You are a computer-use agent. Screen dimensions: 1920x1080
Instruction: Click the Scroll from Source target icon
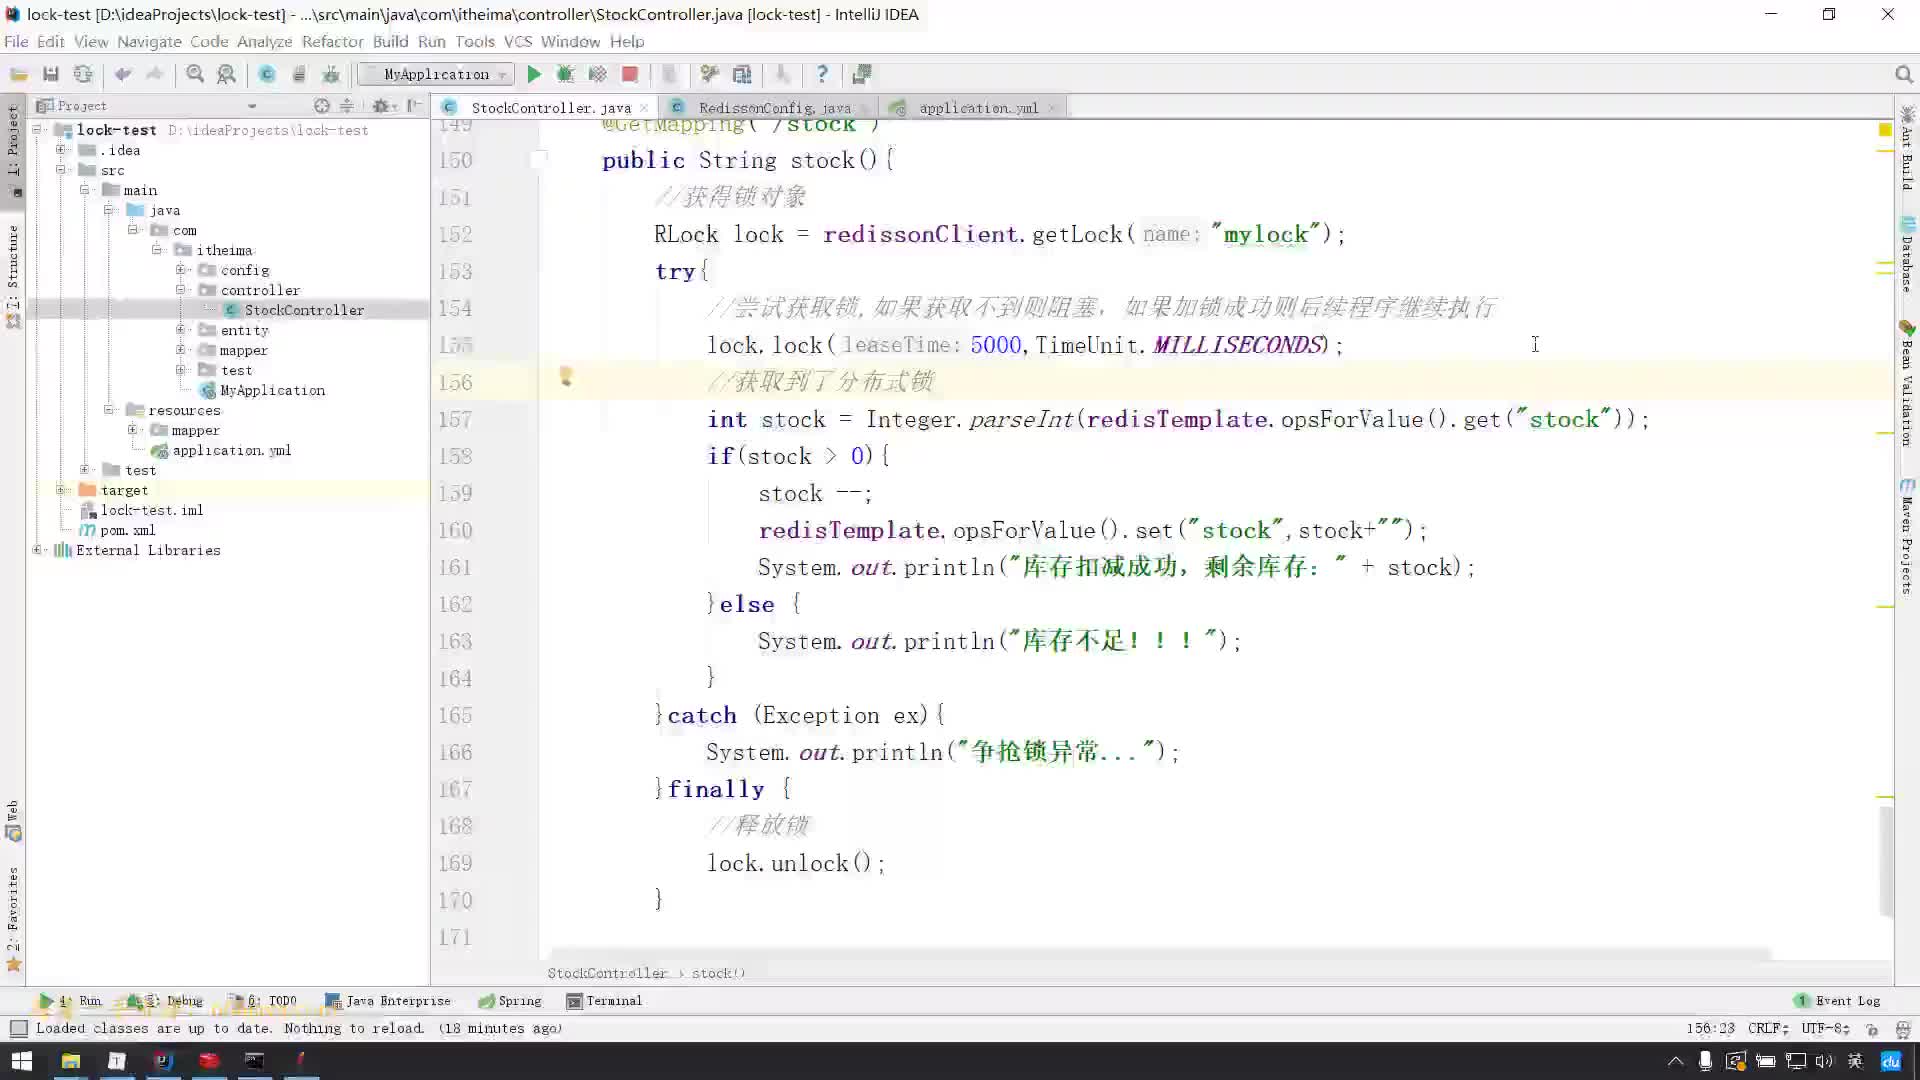coord(321,106)
